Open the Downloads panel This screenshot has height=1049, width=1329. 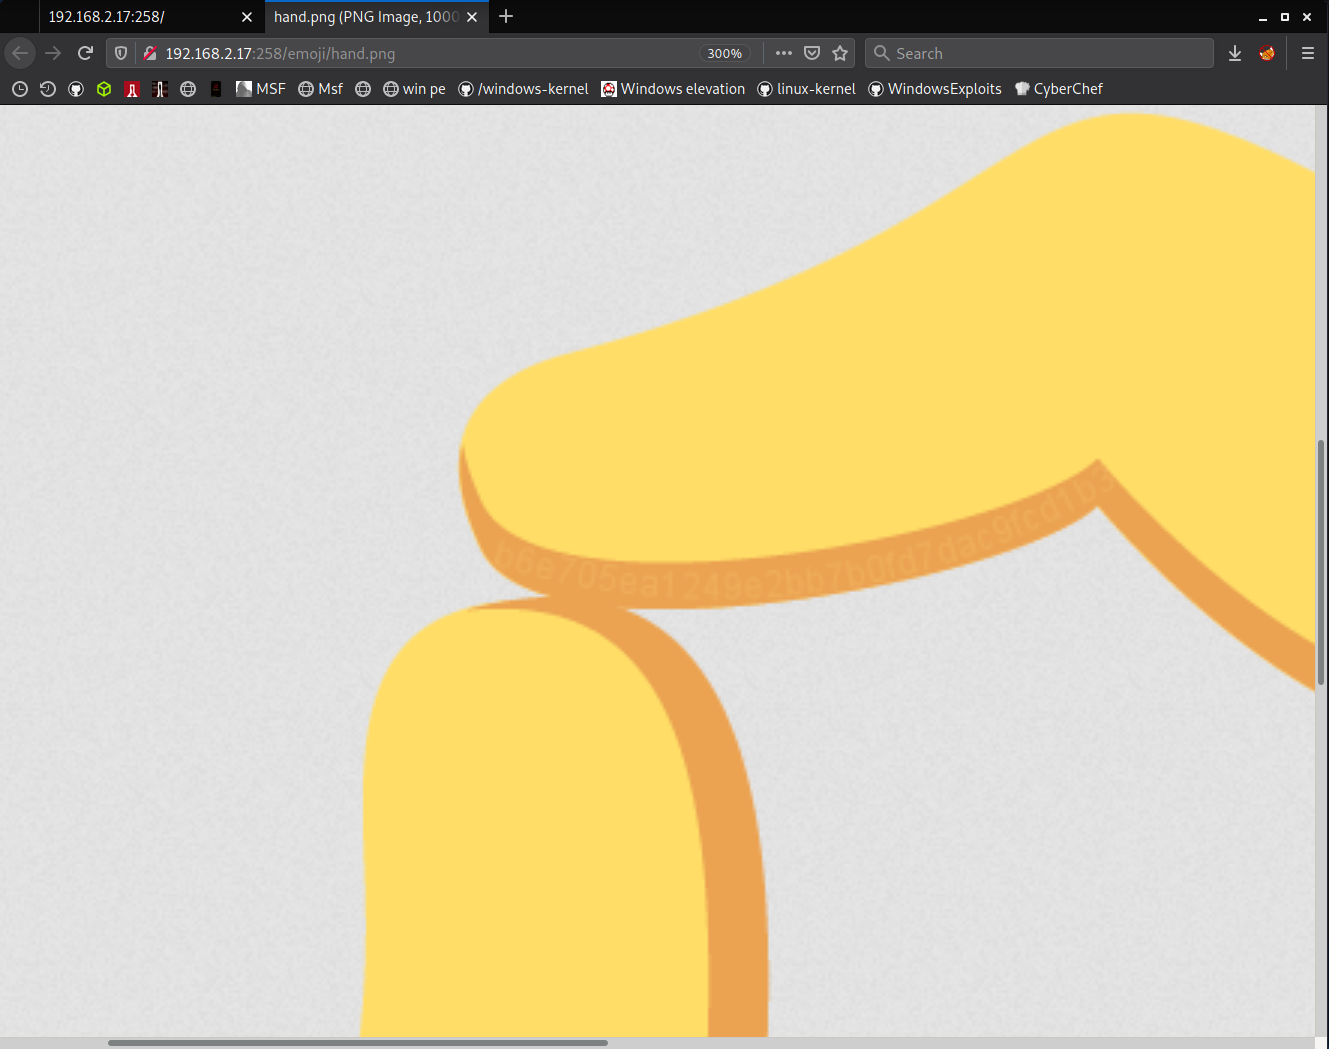coord(1235,53)
